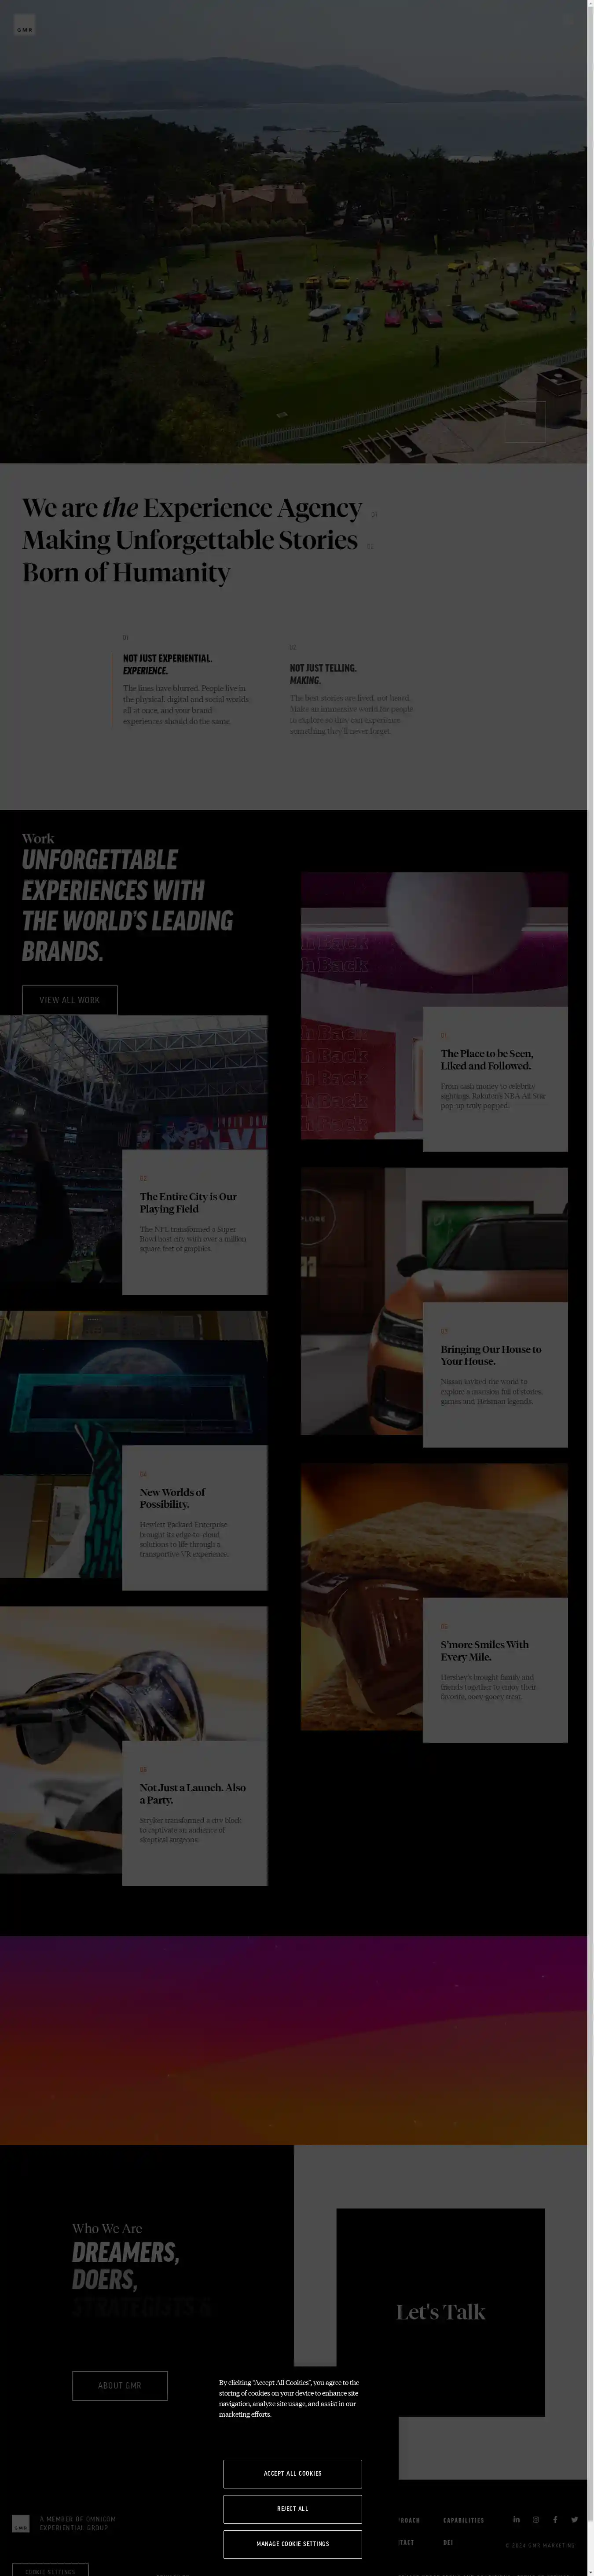Open 'New Worlds of Possibility' card

tap(195, 1517)
